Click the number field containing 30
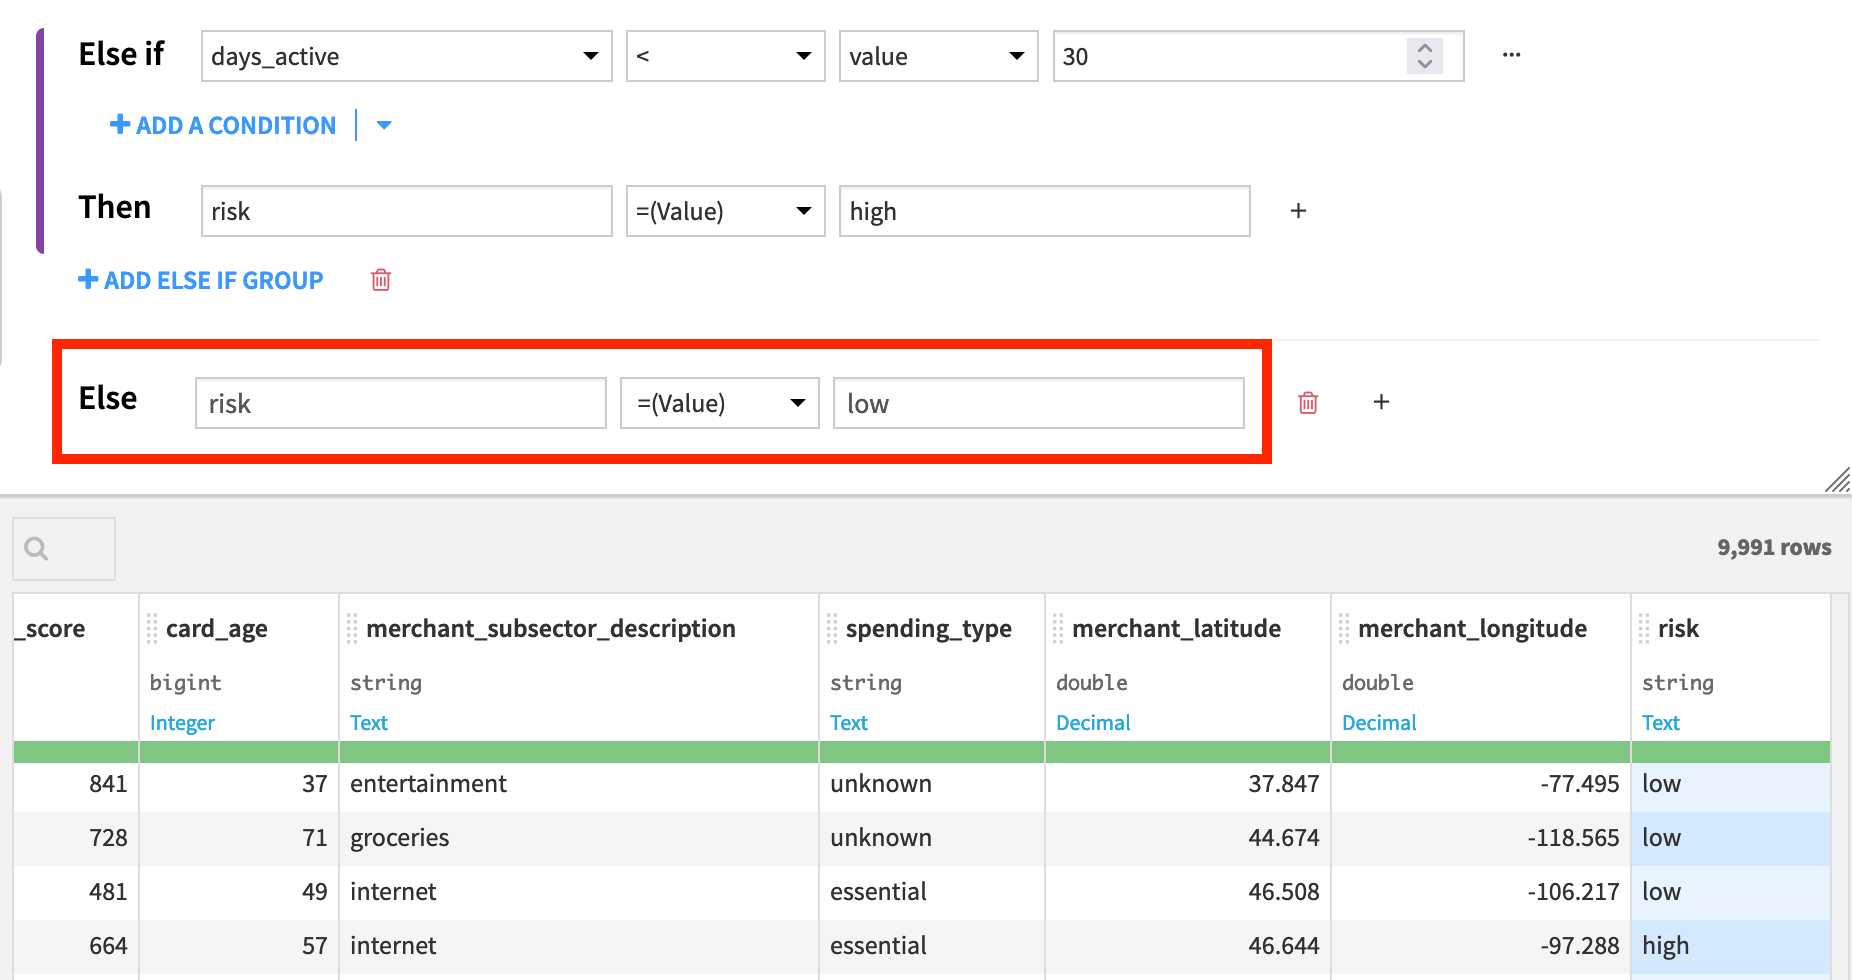Viewport: 1852px width, 980px height. [1258, 56]
